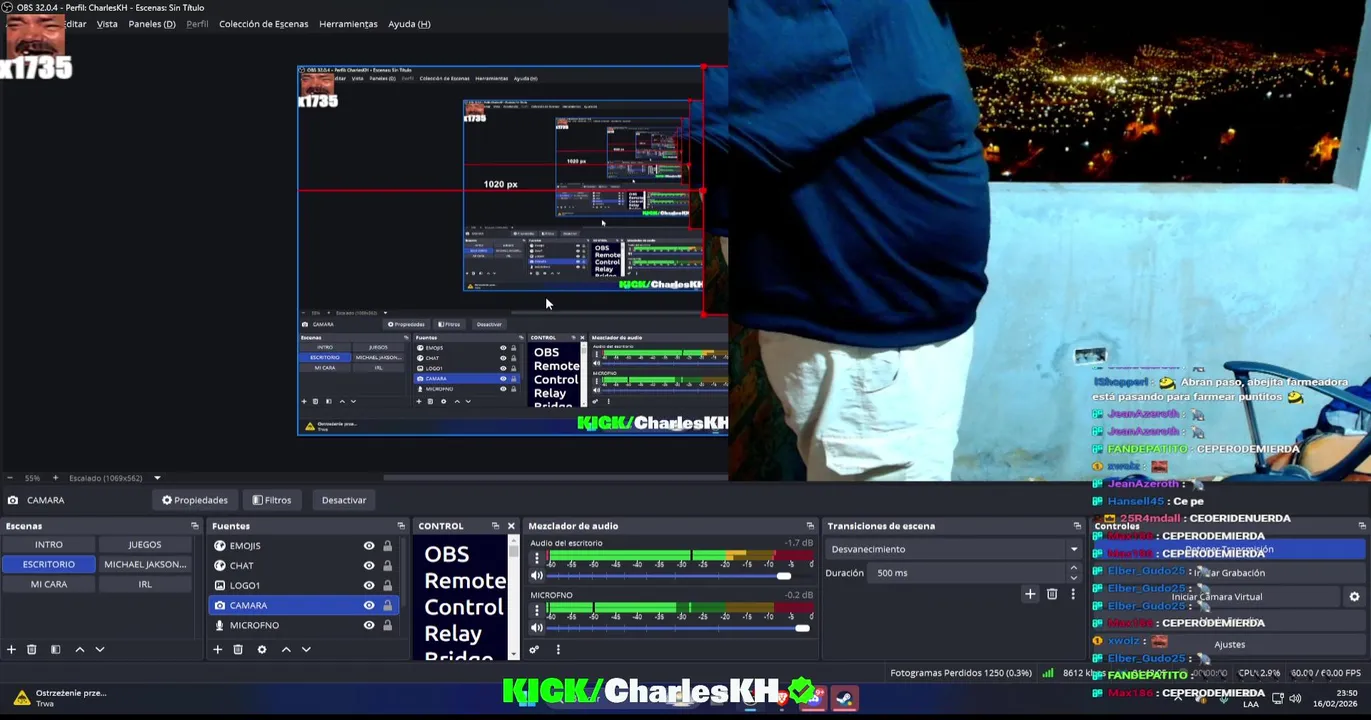Move scene up arrow in Escenas toolbar
The image size is (1371, 720).
point(80,650)
